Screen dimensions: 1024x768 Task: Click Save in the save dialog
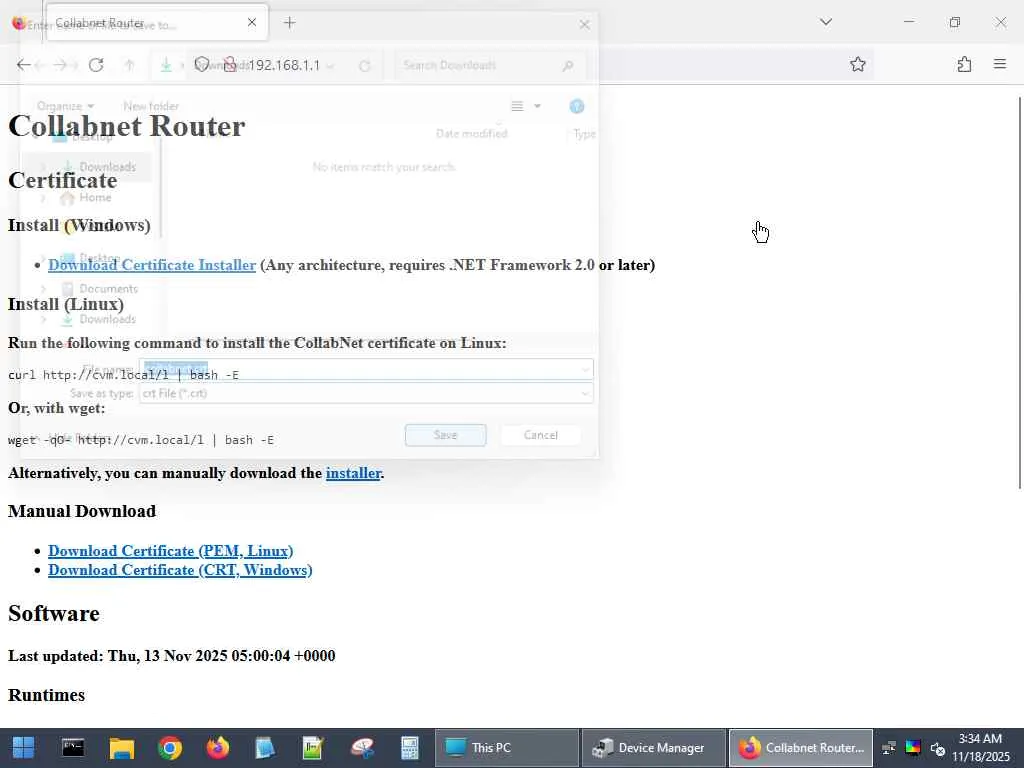pos(445,435)
